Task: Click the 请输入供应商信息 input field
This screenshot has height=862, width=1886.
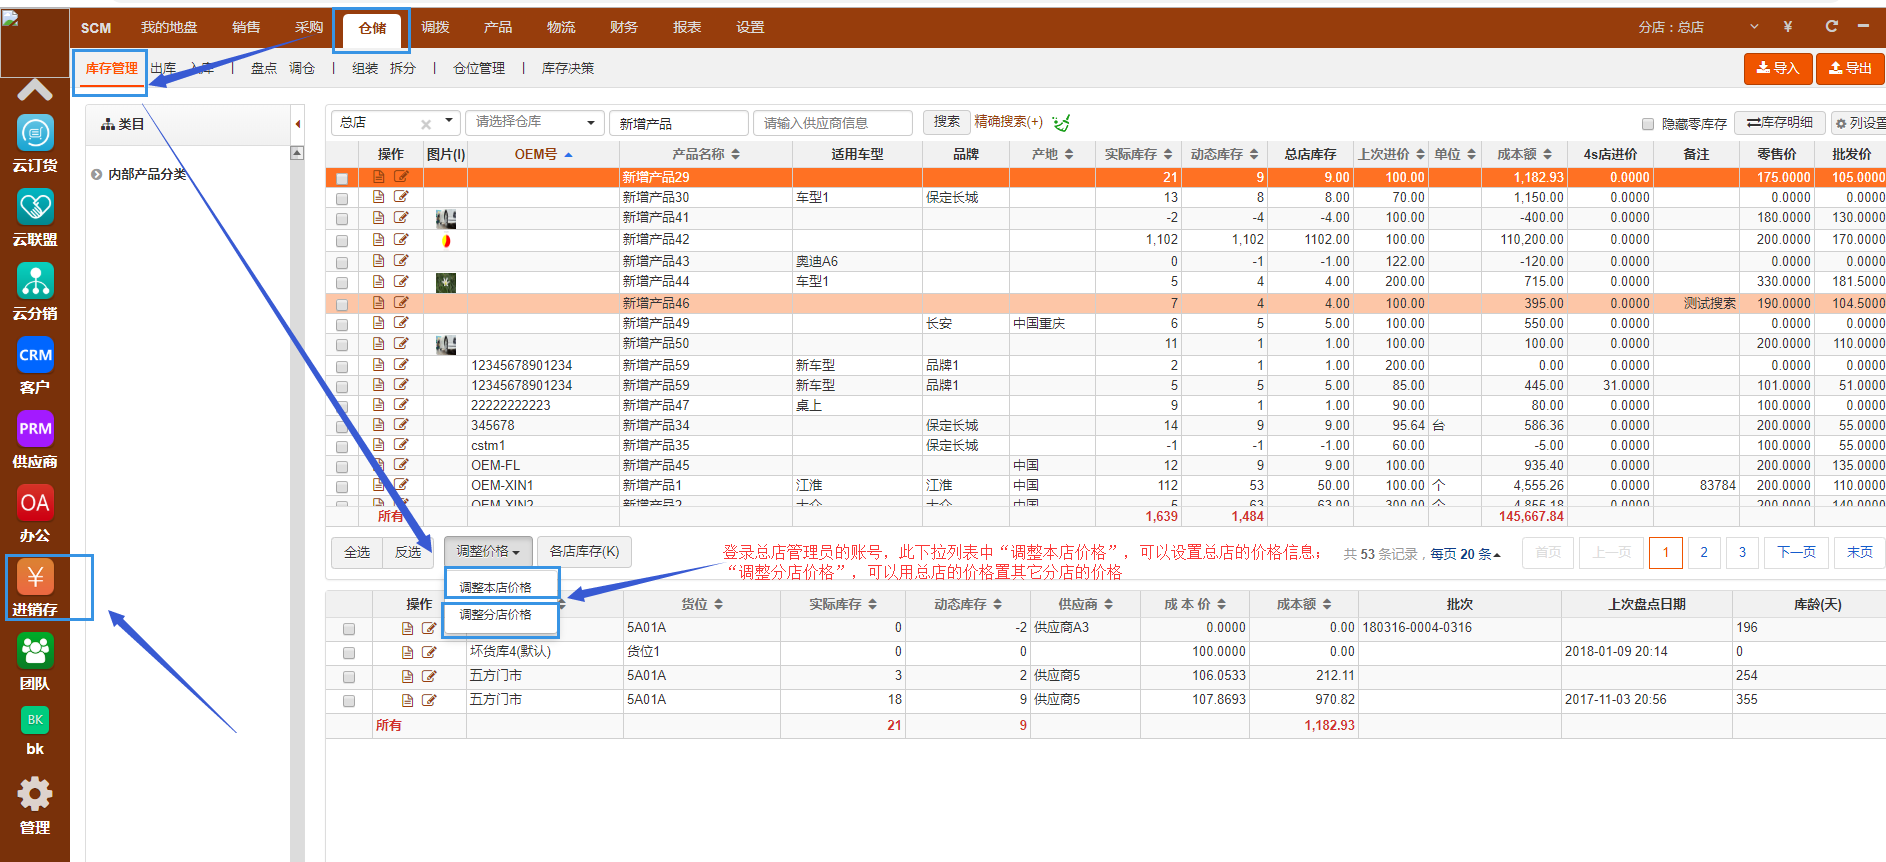Action: (832, 123)
